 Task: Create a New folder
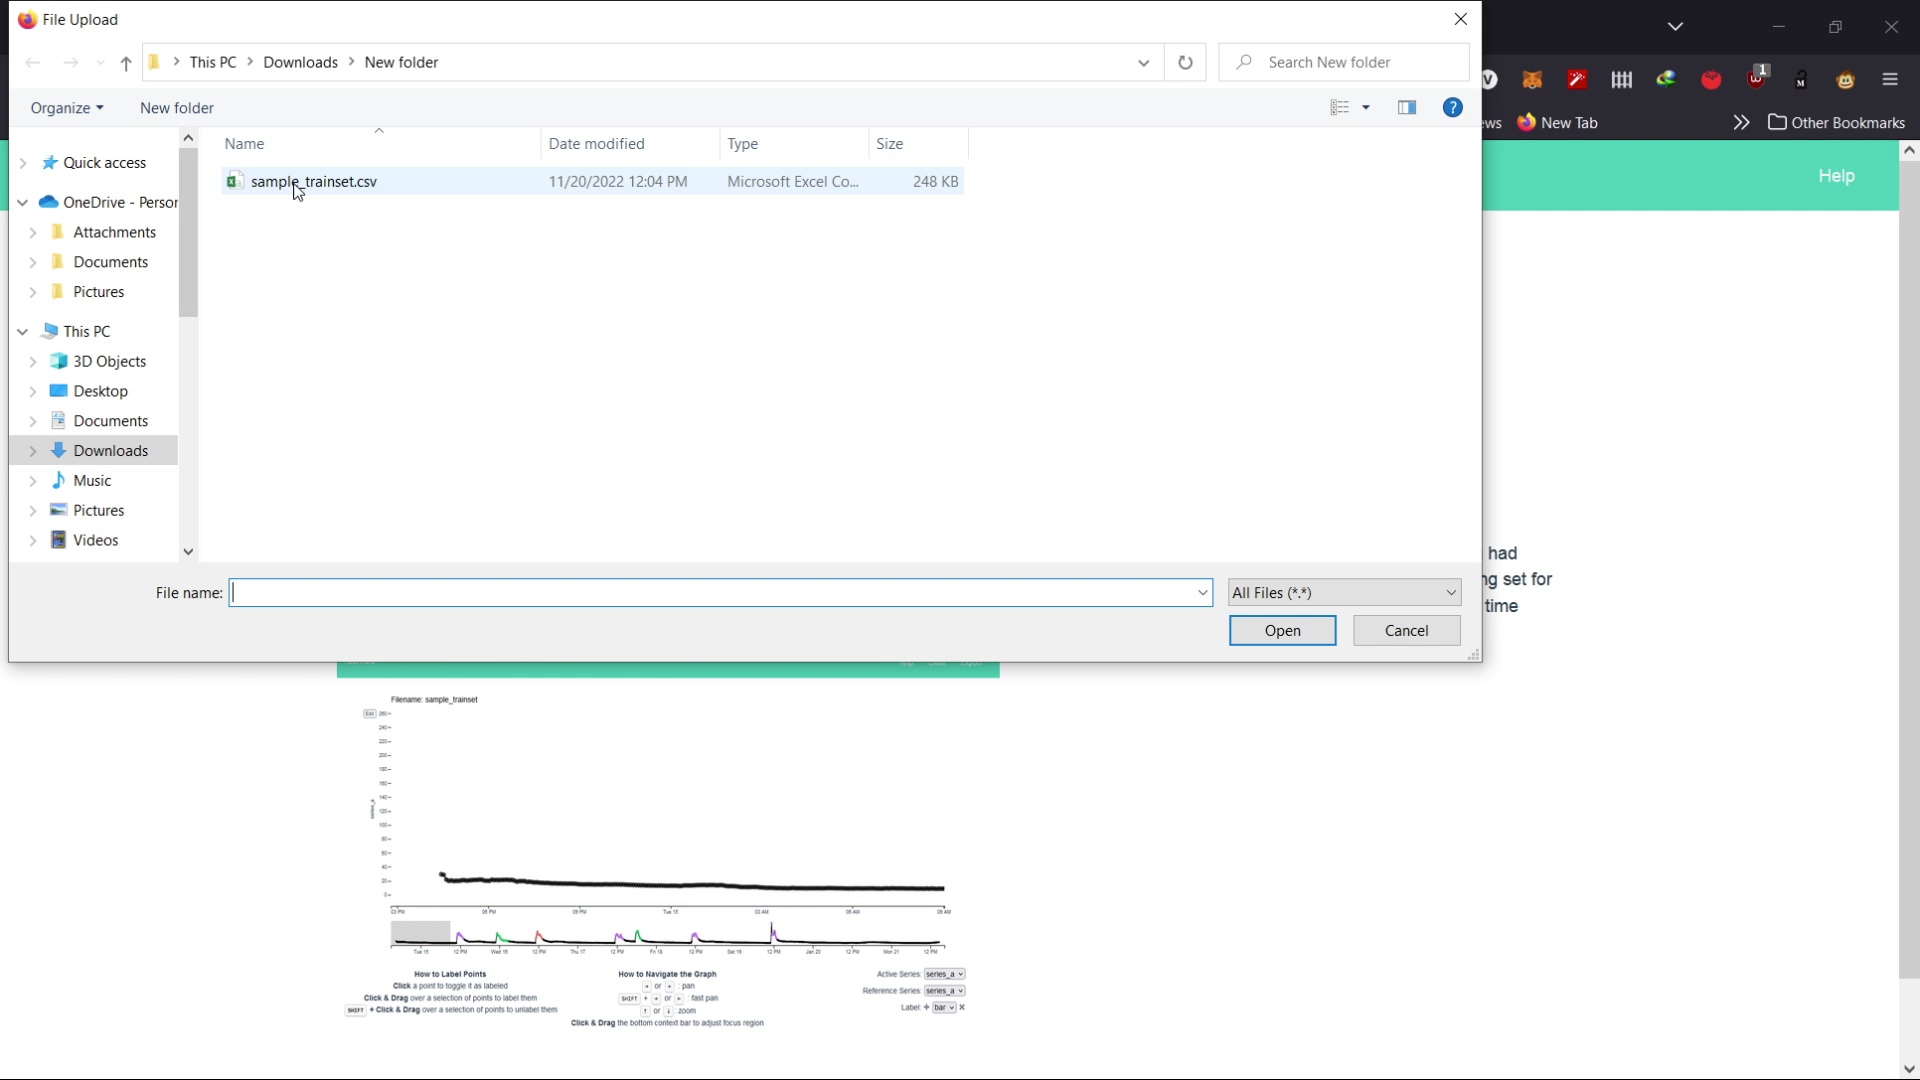tap(176, 107)
